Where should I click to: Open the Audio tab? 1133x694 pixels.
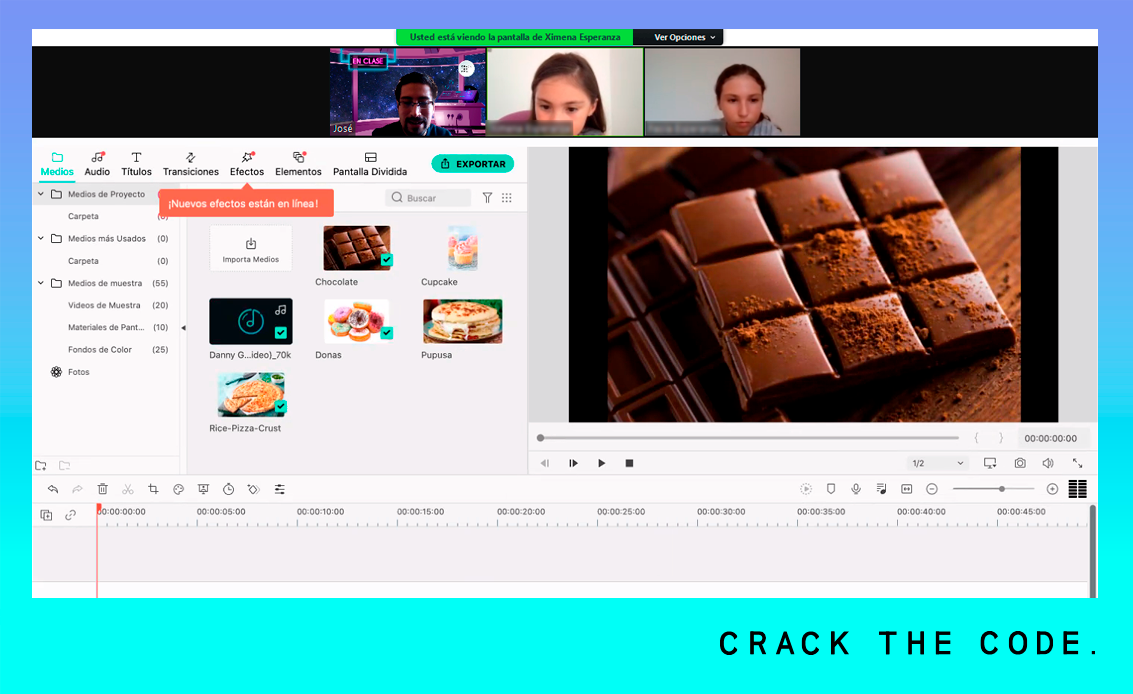(x=97, y=164)
